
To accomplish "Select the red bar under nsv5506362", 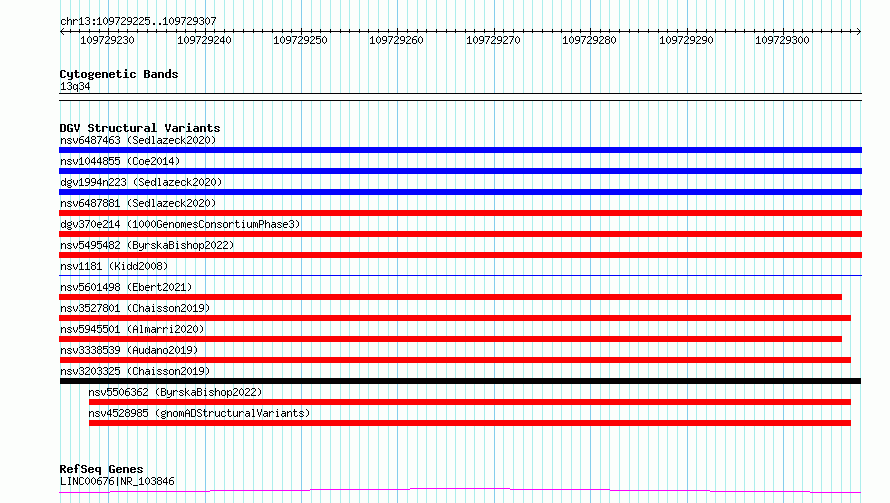I will [x=470, y=402].
